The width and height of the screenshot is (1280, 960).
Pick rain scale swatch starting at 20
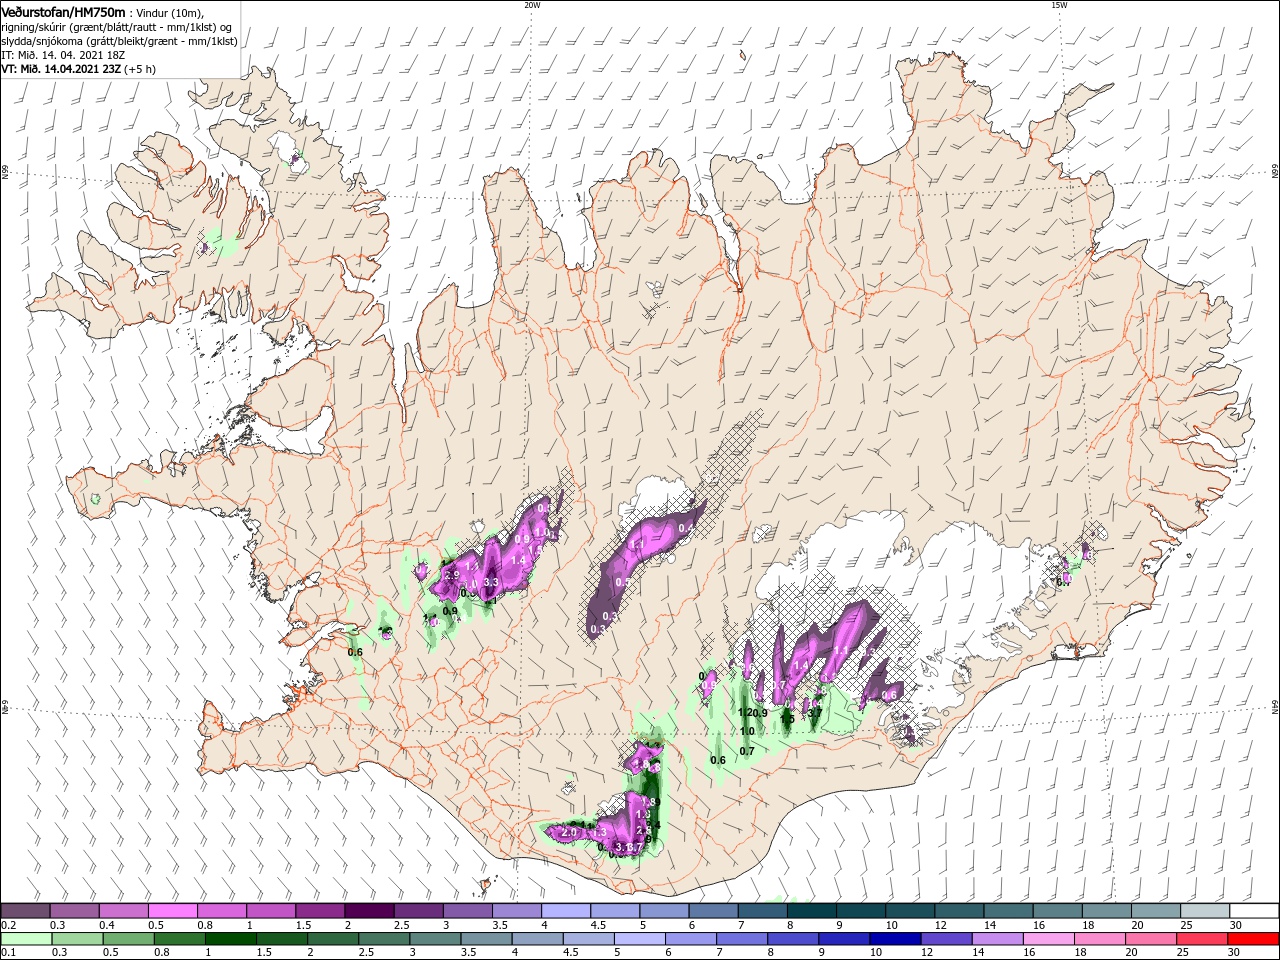[1149, 939]
